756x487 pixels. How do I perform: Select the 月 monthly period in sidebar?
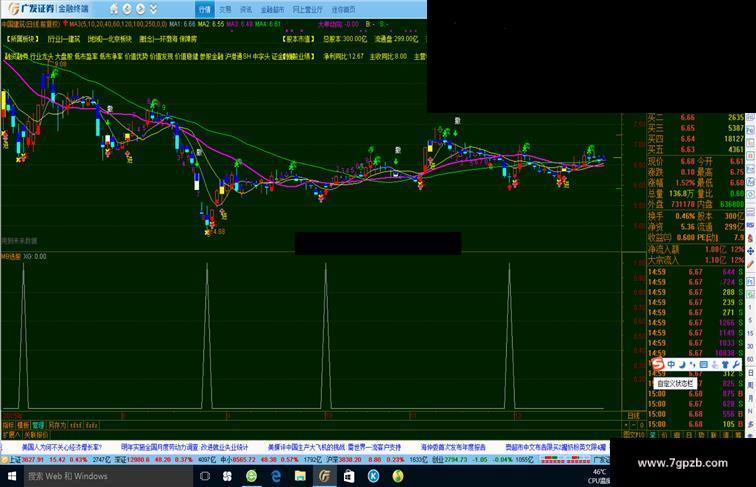click(x=751, y=399)
